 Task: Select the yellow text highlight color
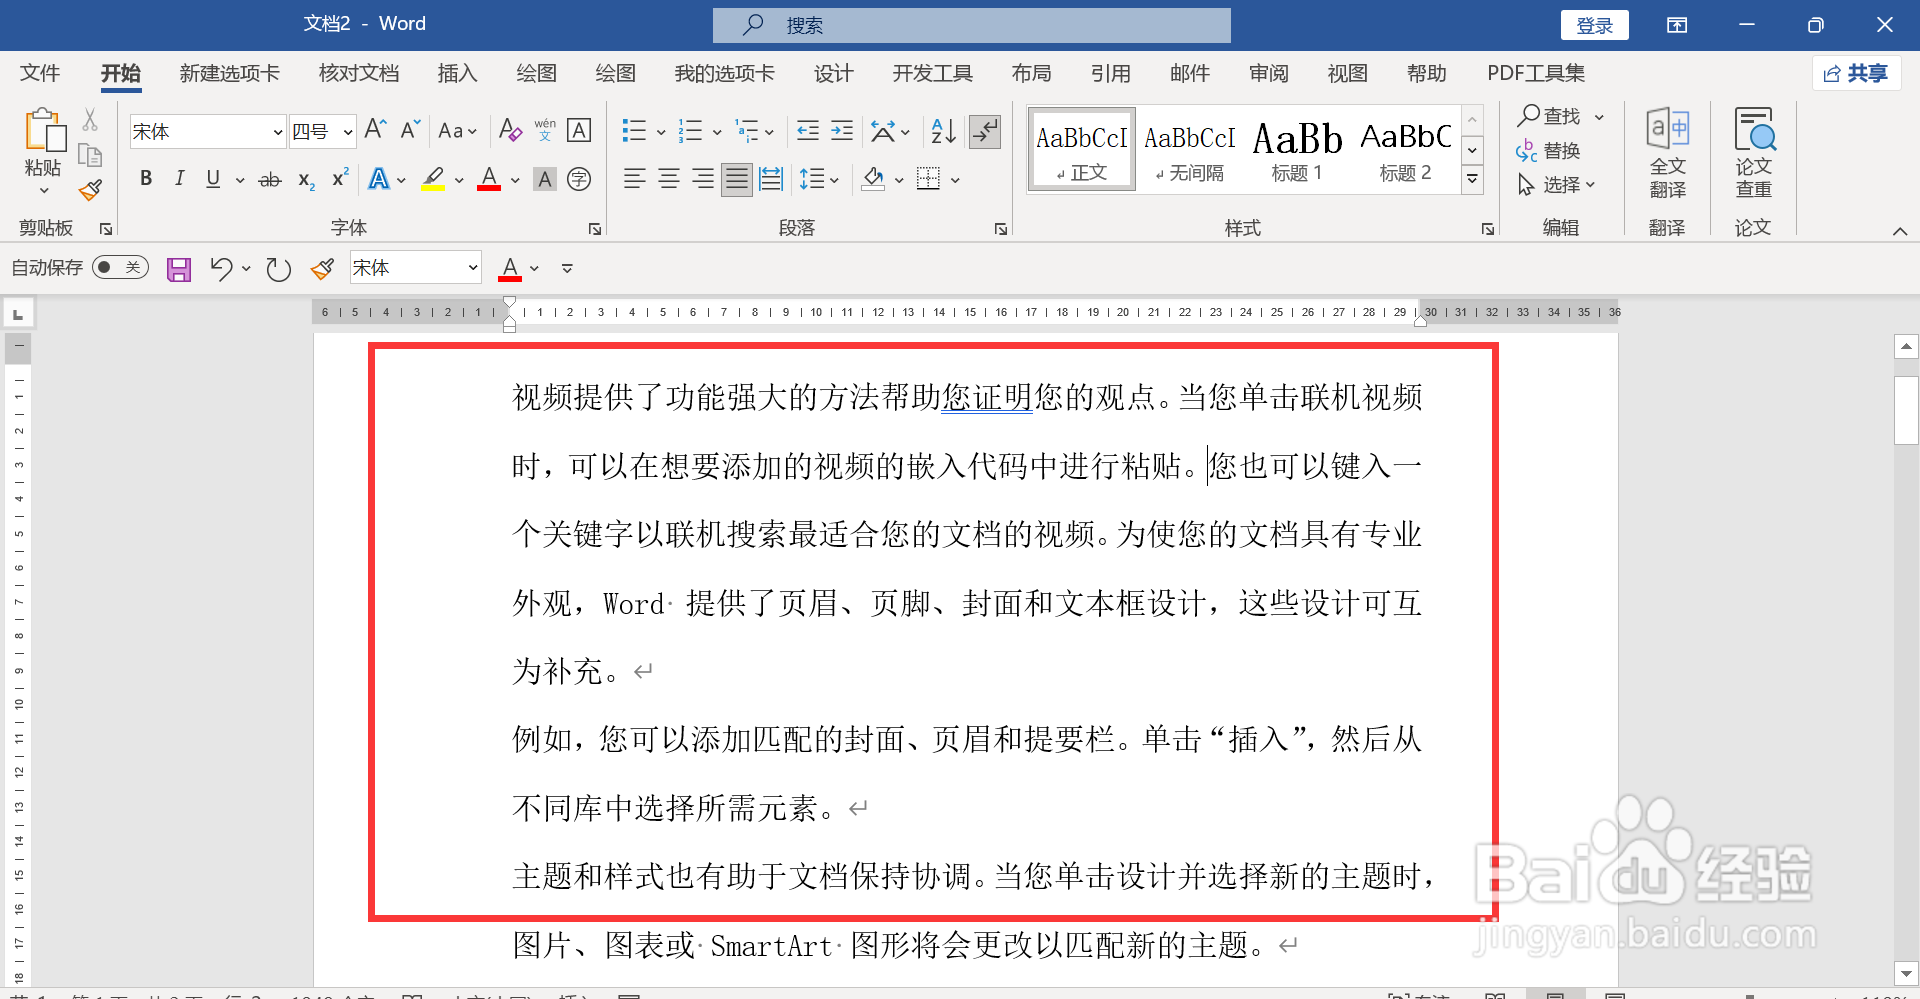pos(432,179)
